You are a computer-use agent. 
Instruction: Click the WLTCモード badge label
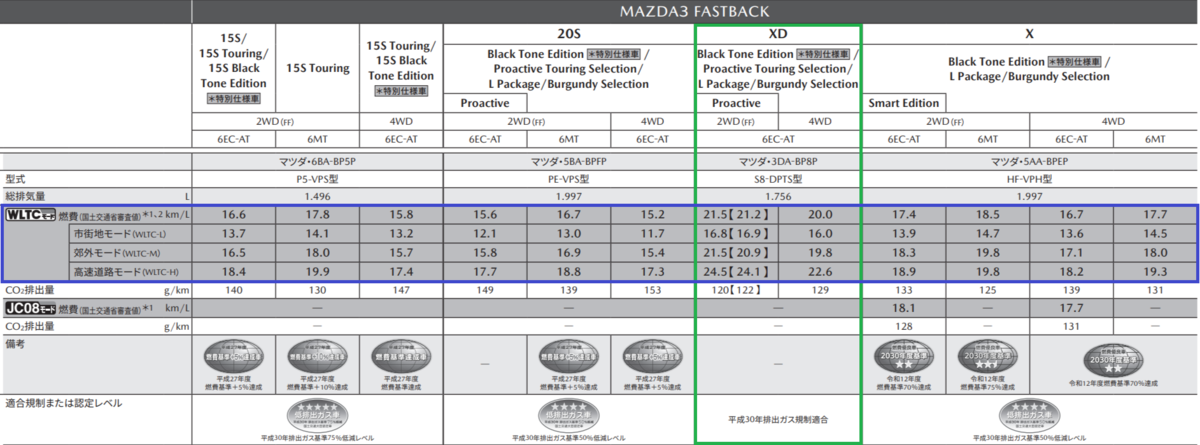tap(30, 215)
